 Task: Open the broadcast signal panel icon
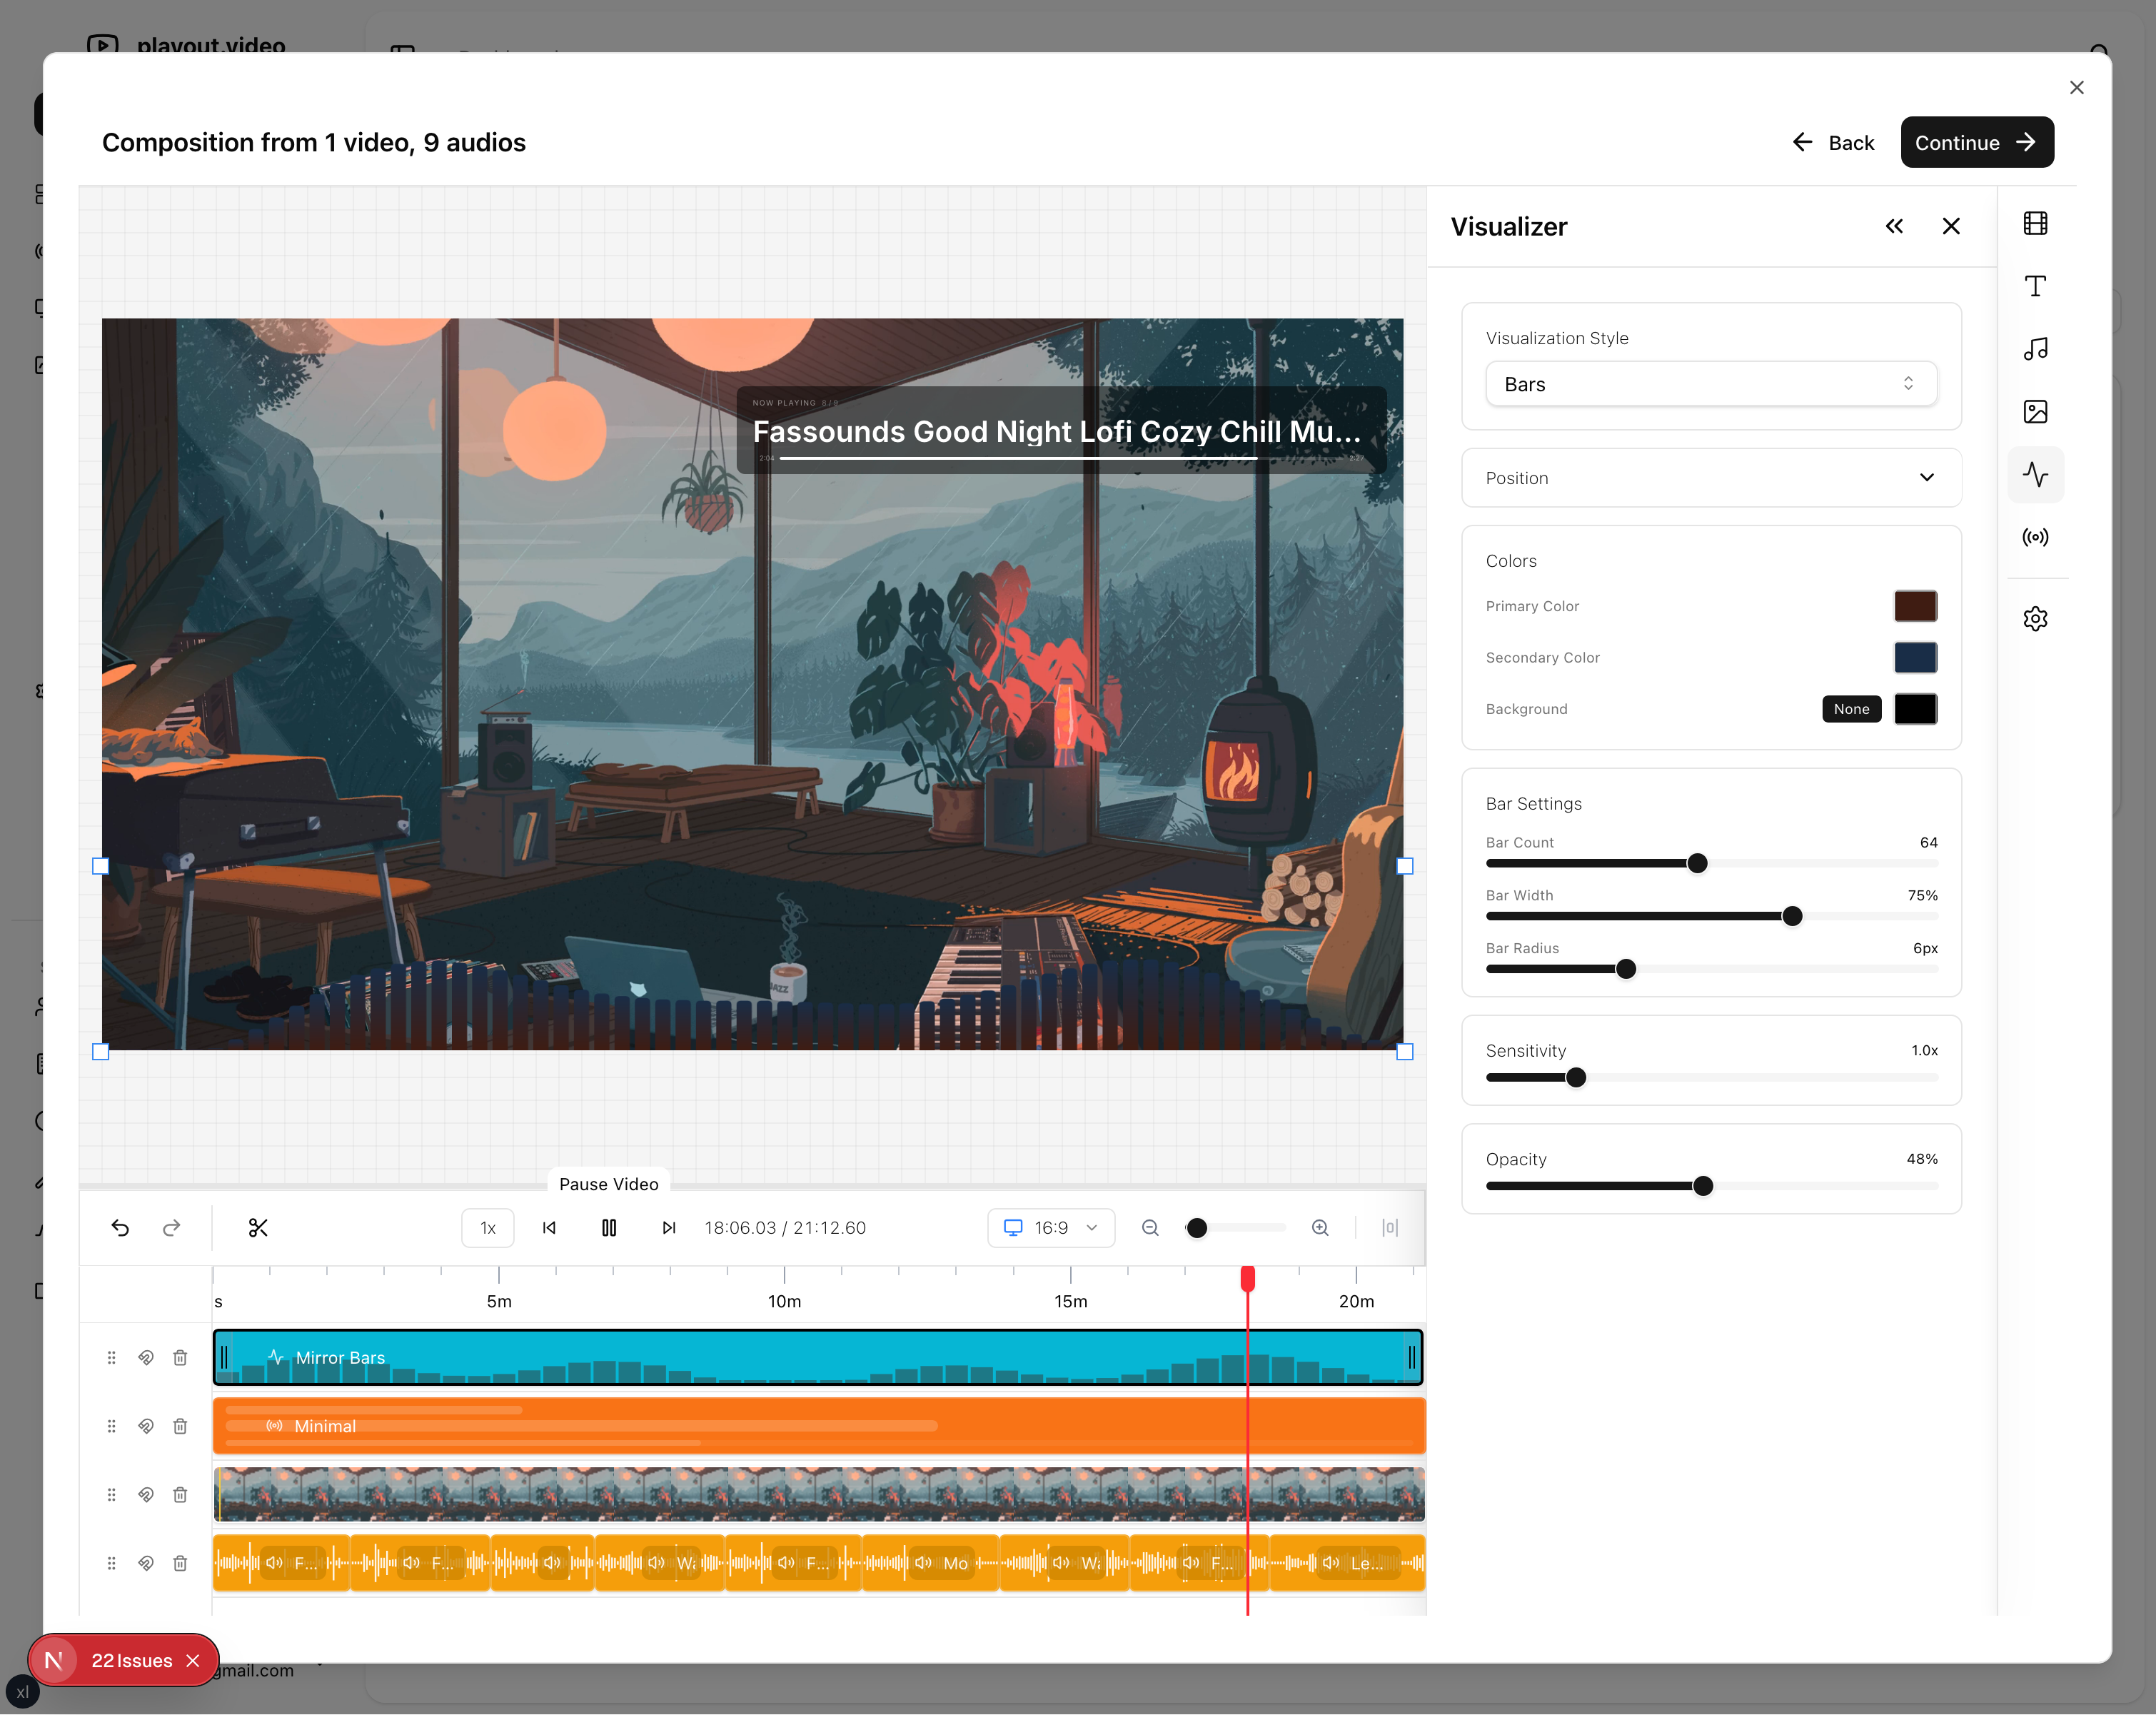[x=2035, y=538]
